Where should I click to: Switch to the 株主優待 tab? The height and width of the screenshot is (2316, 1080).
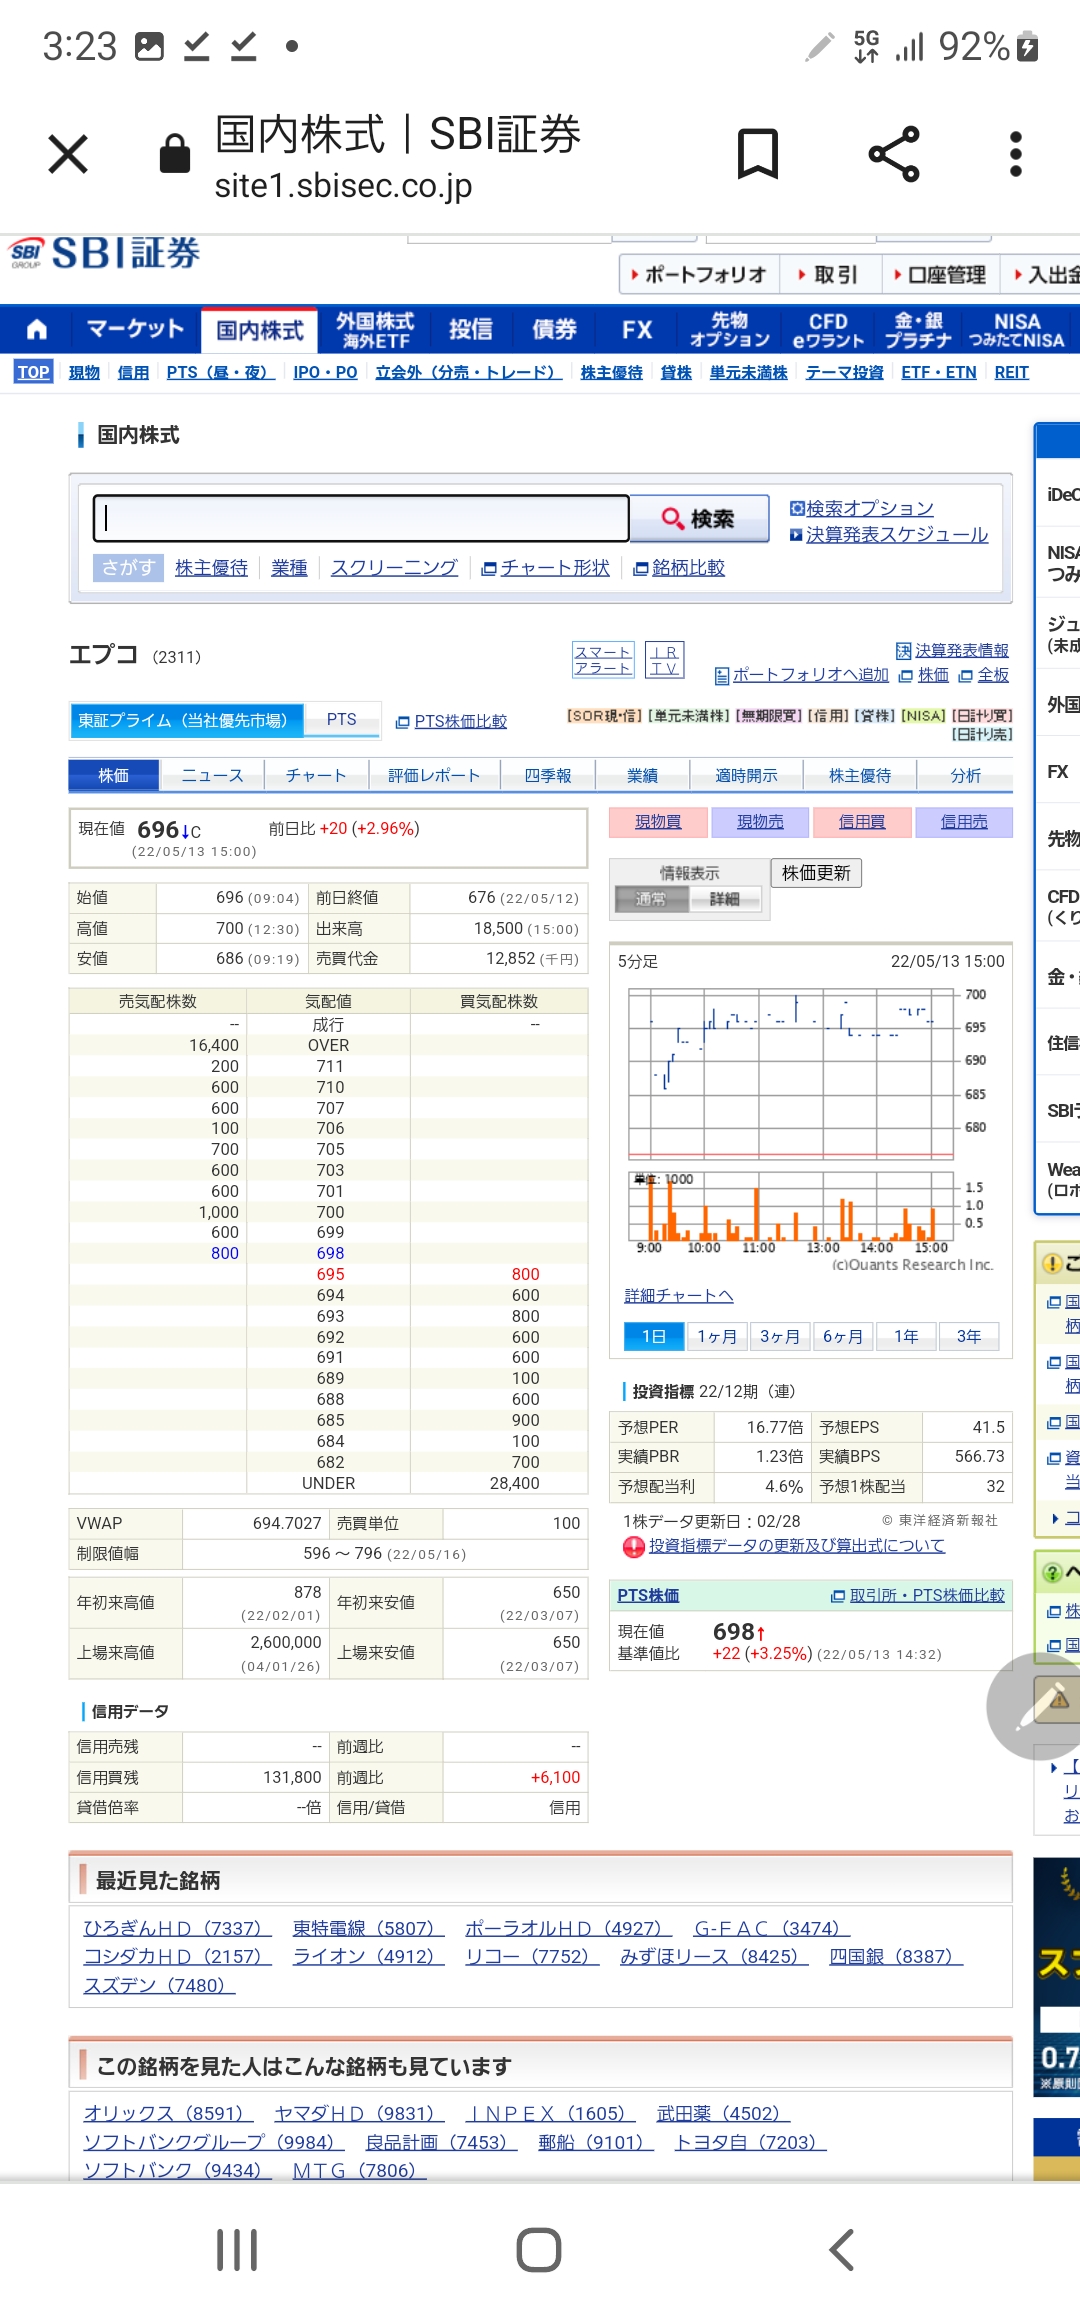(x=860, y=775)
